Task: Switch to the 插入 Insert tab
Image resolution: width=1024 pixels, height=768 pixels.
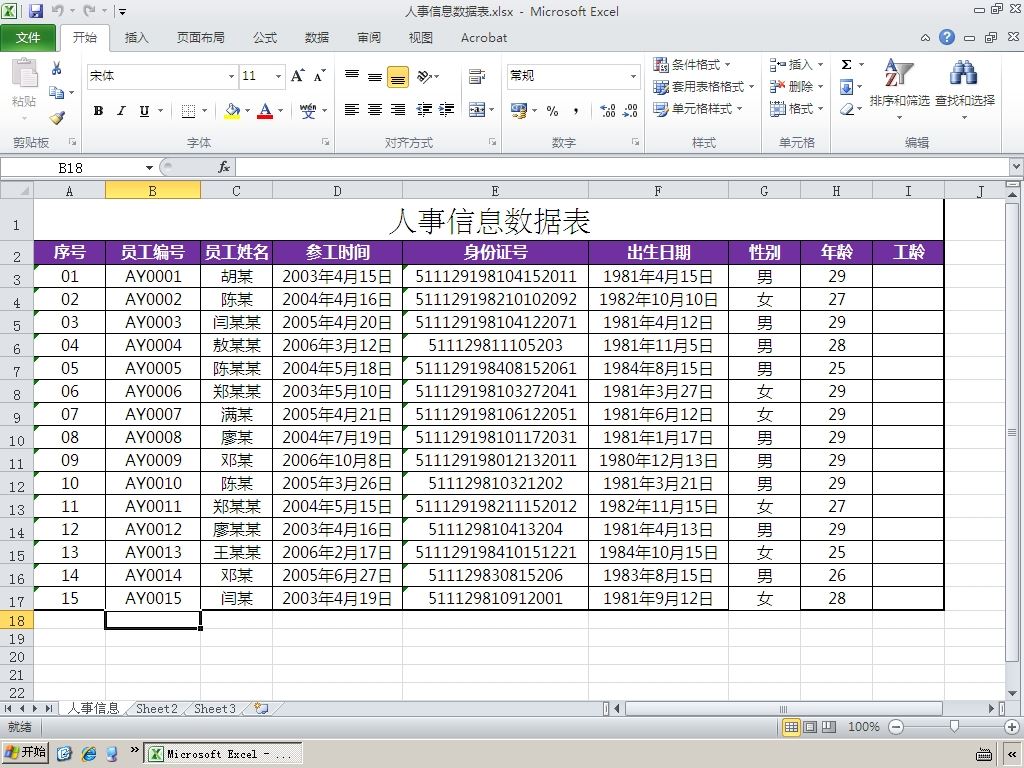Action: pos(136,38)
